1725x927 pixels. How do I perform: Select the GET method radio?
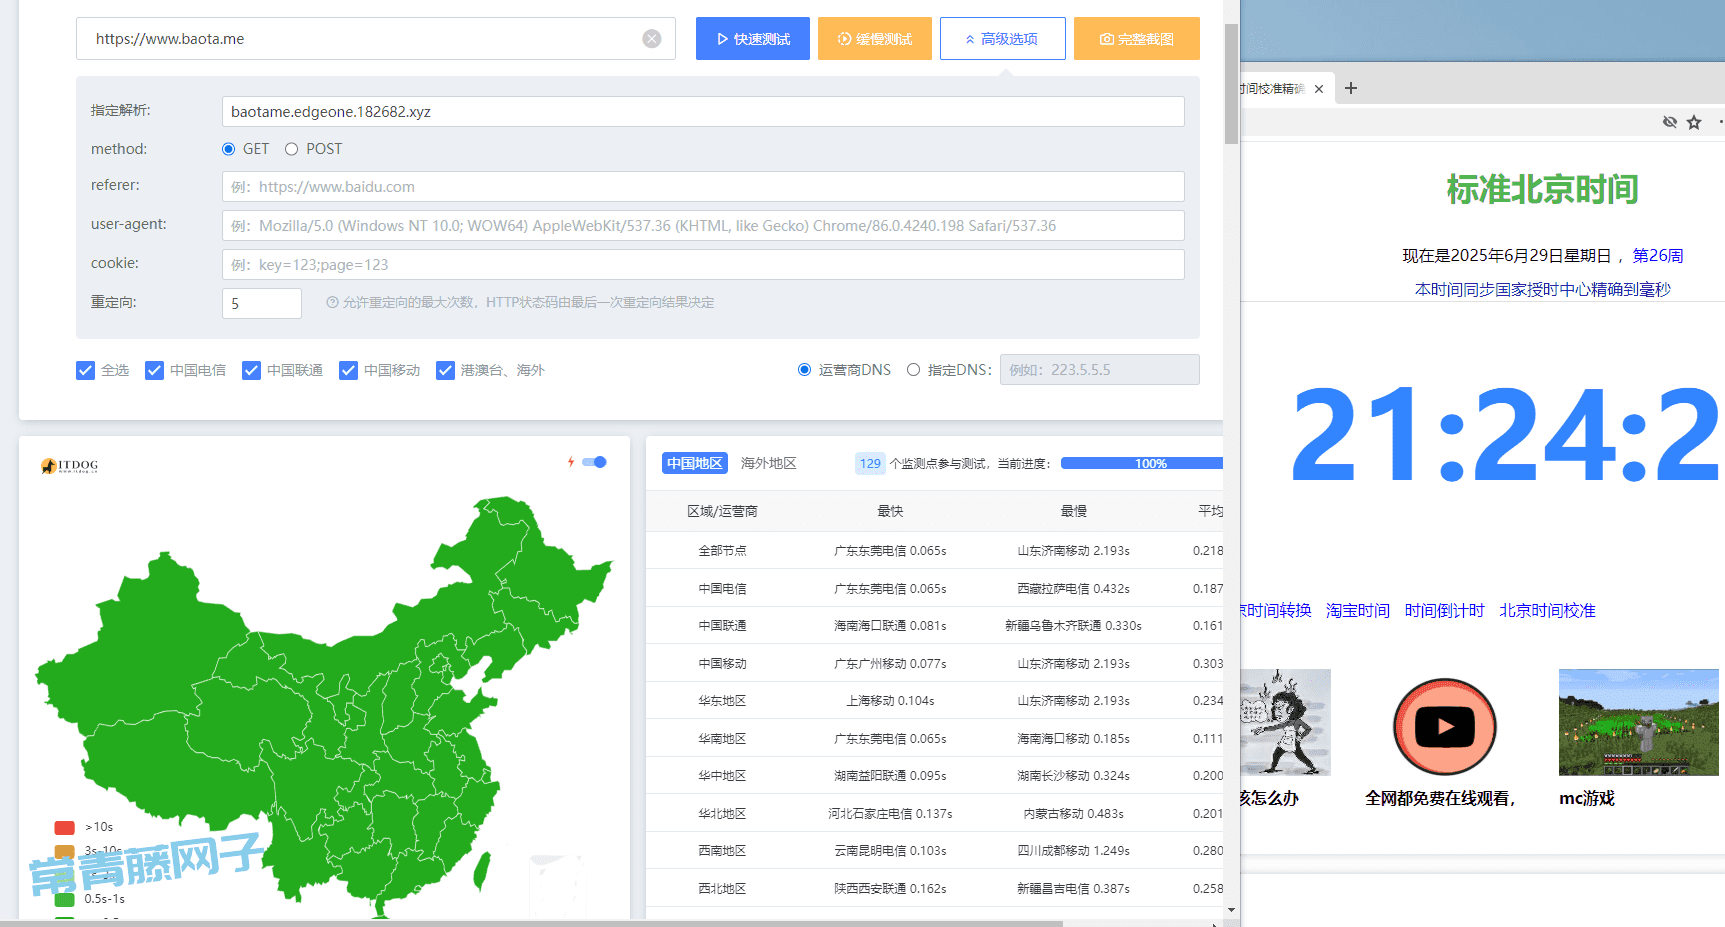point(228,149)
